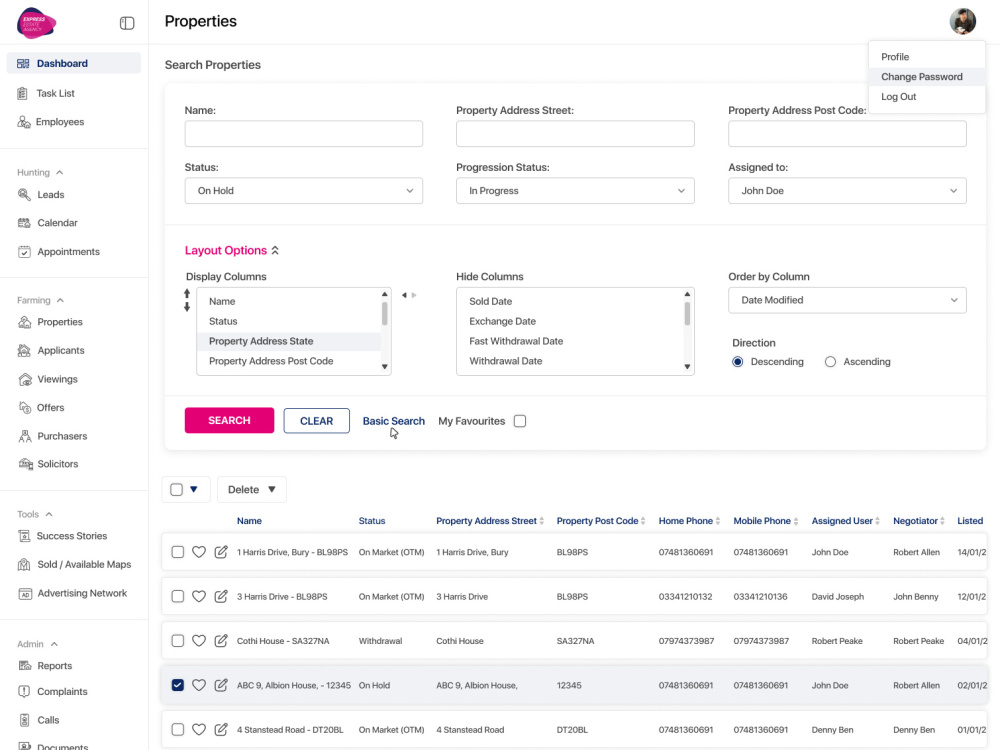Open the Order by Column dropdown
Viewport: 1000px width, 750px height.
(847, 300)
